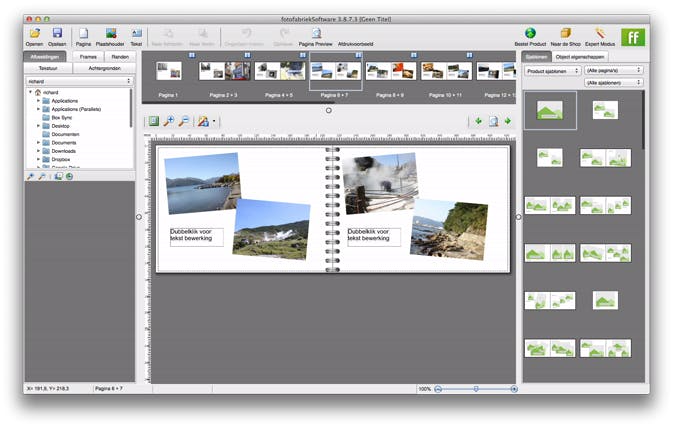
Task: Click the Afdrukvoorbeeld toolbar button
Action: click(355, 44)
